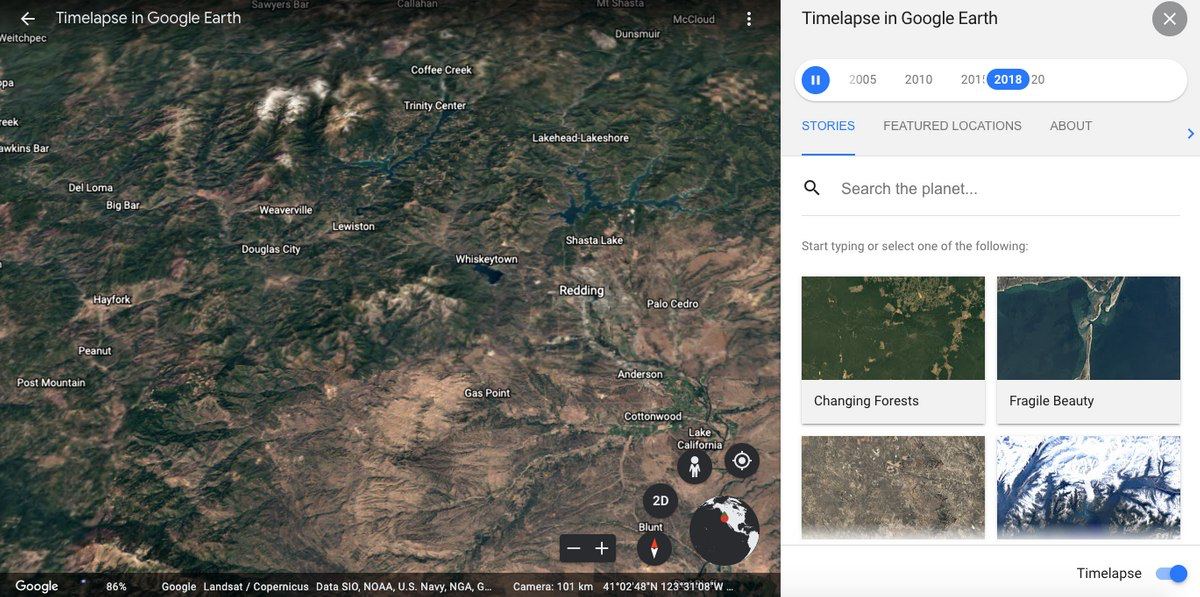Viewport: 1200px width, 597px height.
Task: Jump to year 2005 on timeline
Action: pyautogui.click(x=862, y=80)
